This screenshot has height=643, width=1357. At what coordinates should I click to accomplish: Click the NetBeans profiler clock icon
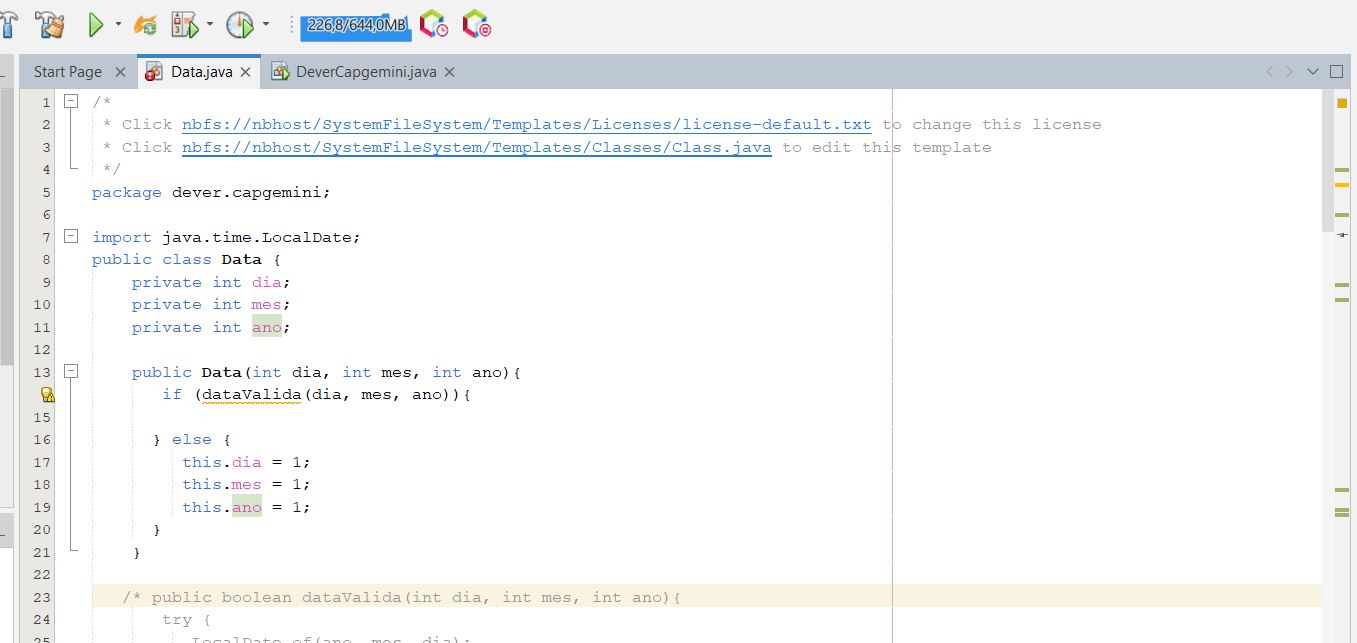pos(434,24)
